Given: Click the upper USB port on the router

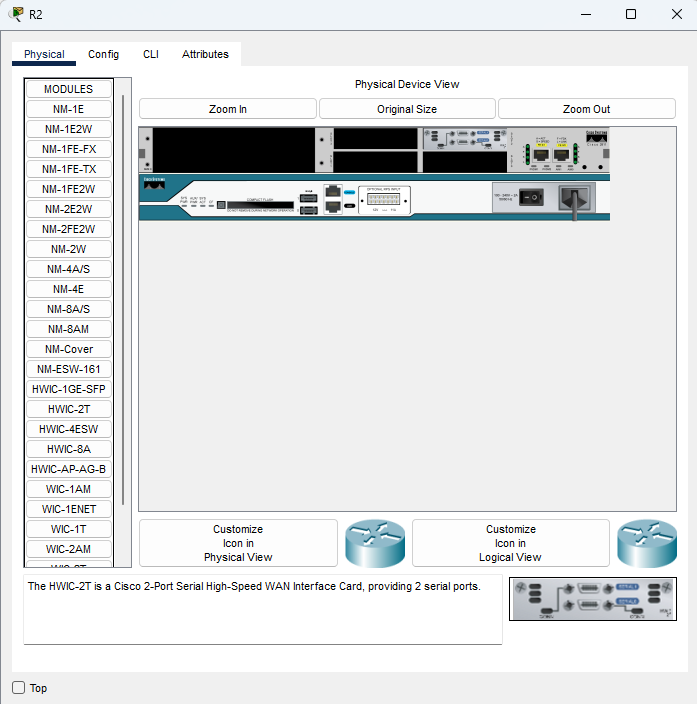Looking at the screenshot, I should coord(309,198).
